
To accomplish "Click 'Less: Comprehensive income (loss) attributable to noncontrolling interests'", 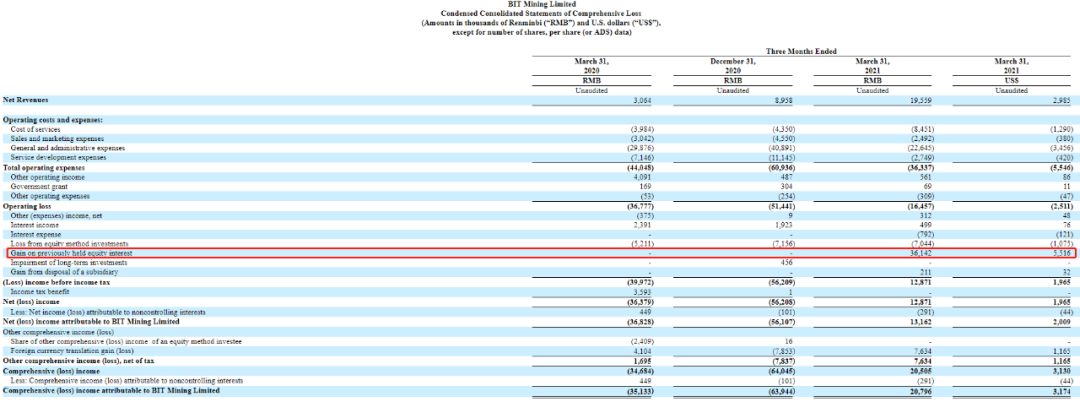I will click(126, 381).
